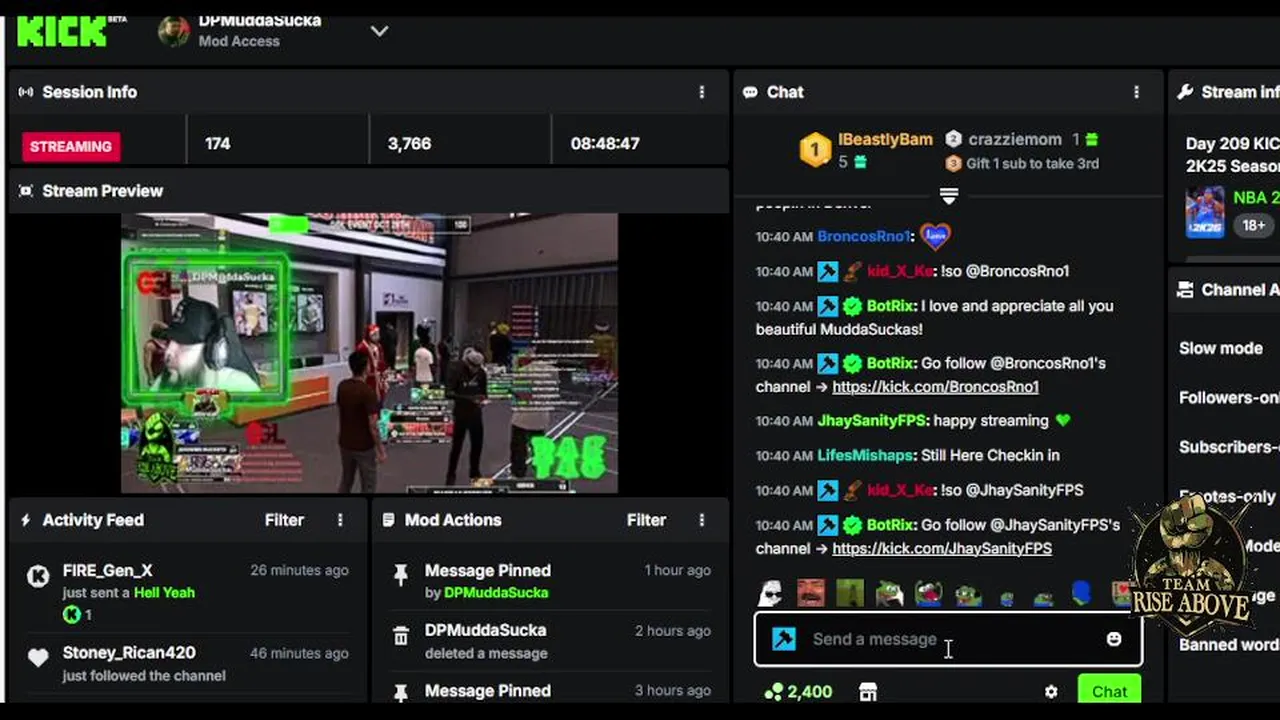Open the emoji picker smiley
Viewport: 1280px width, 720px height.
point(1114,639)
